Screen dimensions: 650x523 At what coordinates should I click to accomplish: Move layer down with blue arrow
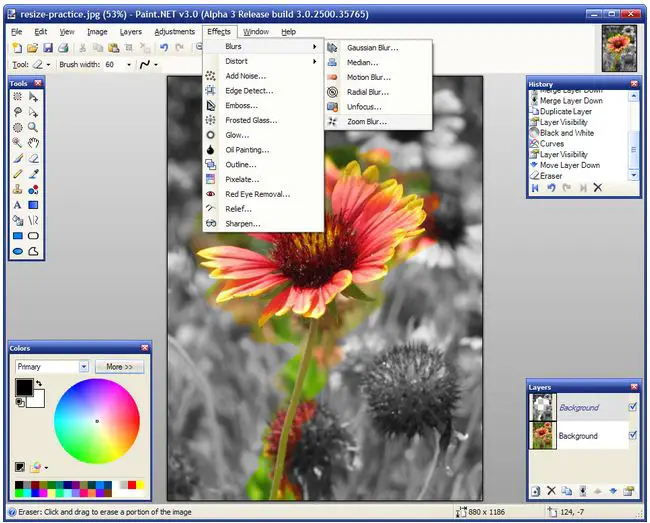click(613, 491)
